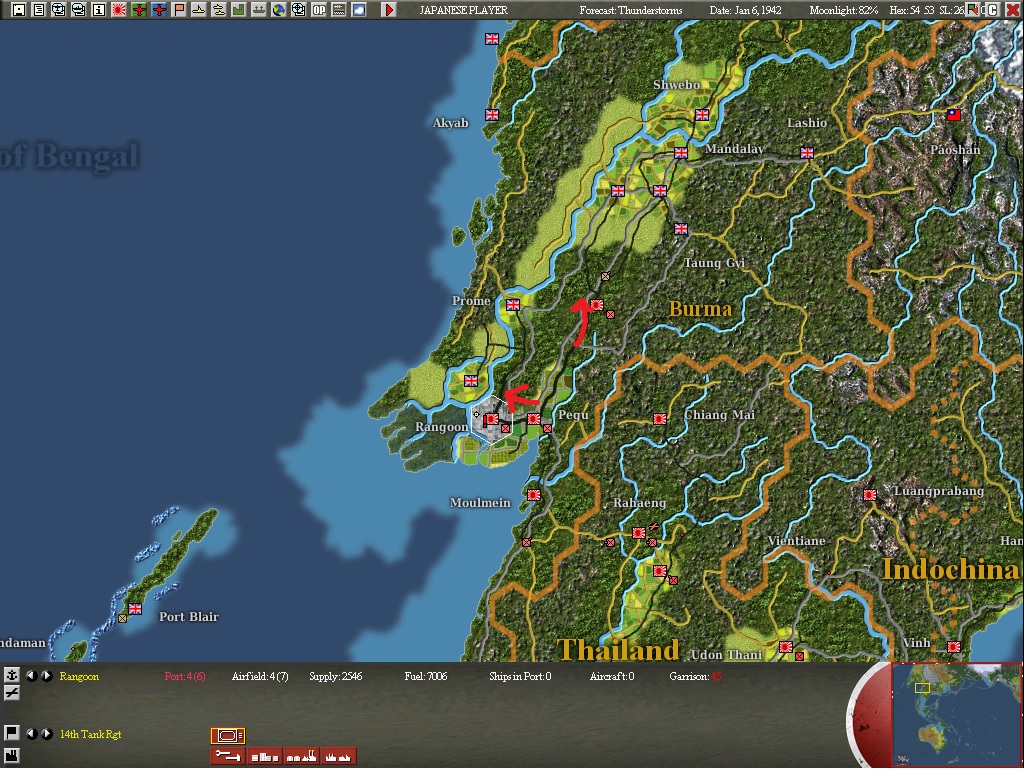
Task: Click the information 'i' toolbar icon
Action: point(98,10)
